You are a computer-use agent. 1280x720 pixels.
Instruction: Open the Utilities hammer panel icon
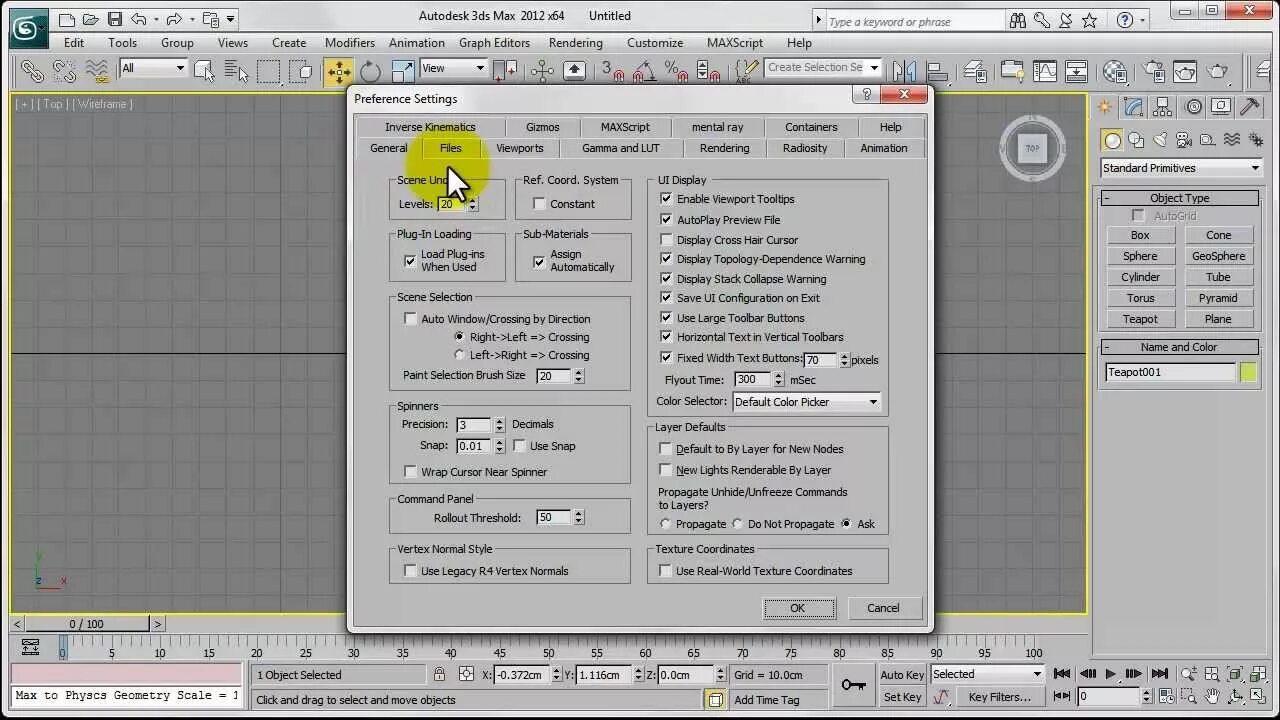point(1250,107)
